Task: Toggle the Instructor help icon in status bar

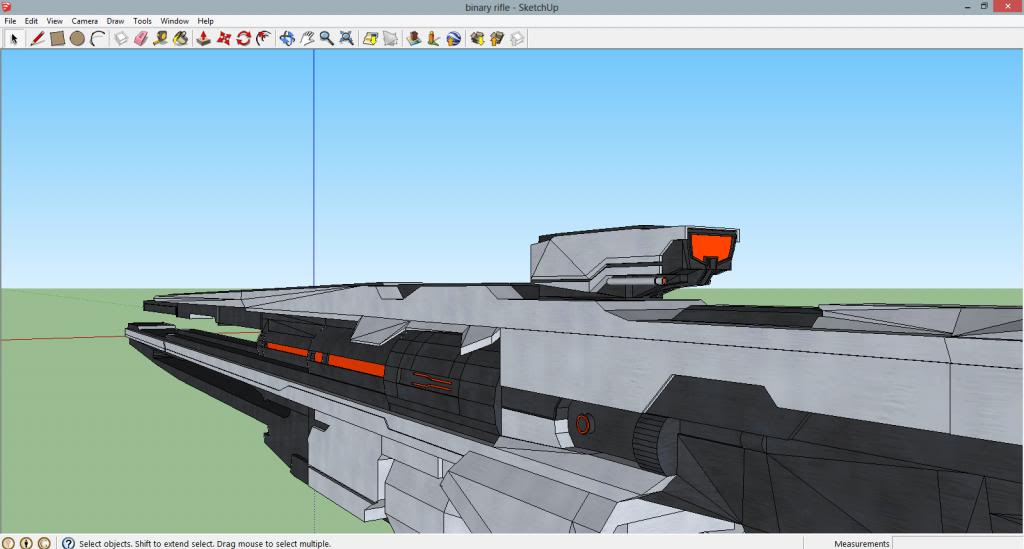Action: point(68,543)
